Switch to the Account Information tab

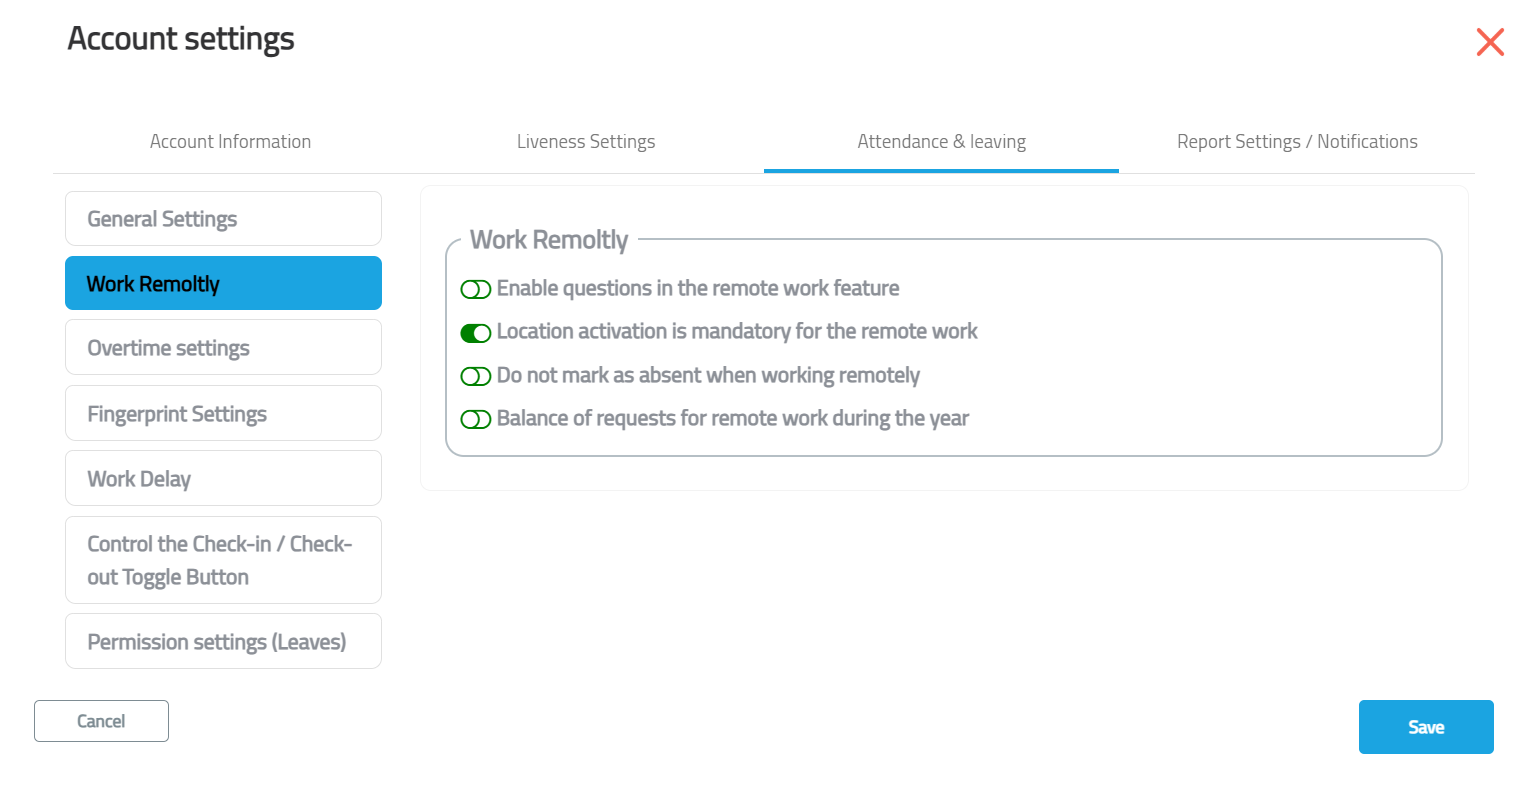tap(230, 142)
